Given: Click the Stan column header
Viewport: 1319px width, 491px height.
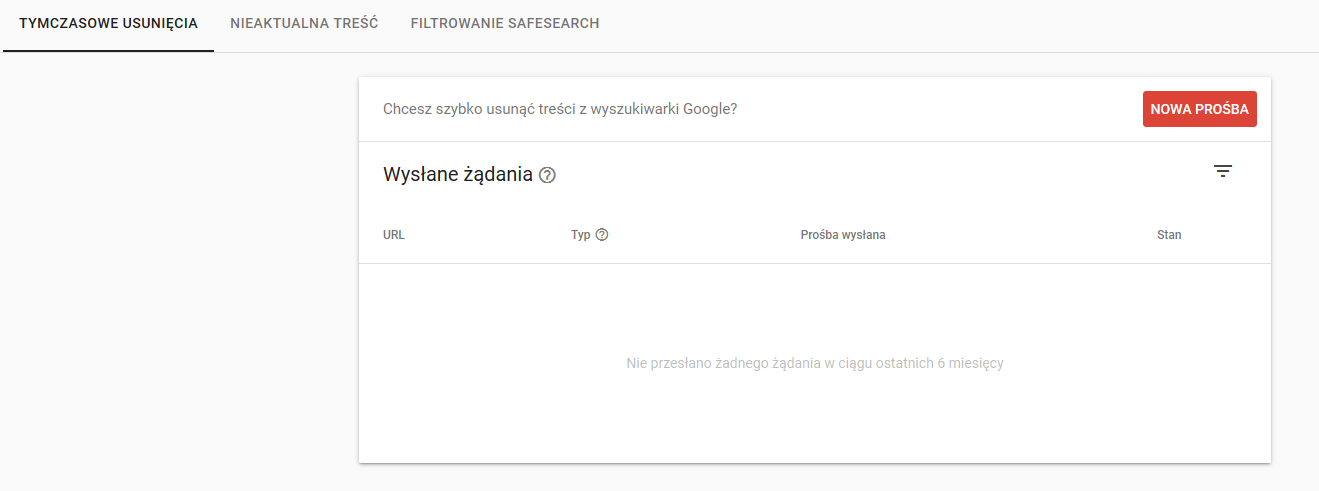Looking at the screenshot, I should pyautogui.click(x=1169, y=235).
